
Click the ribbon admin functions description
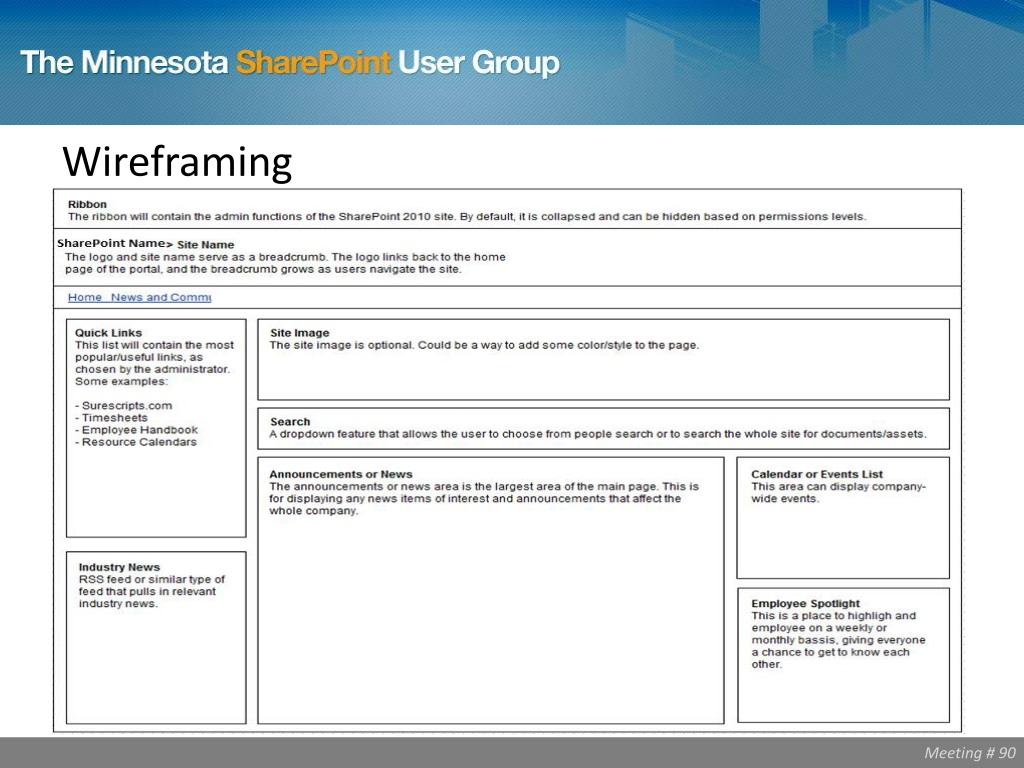(x=467, y=217)
